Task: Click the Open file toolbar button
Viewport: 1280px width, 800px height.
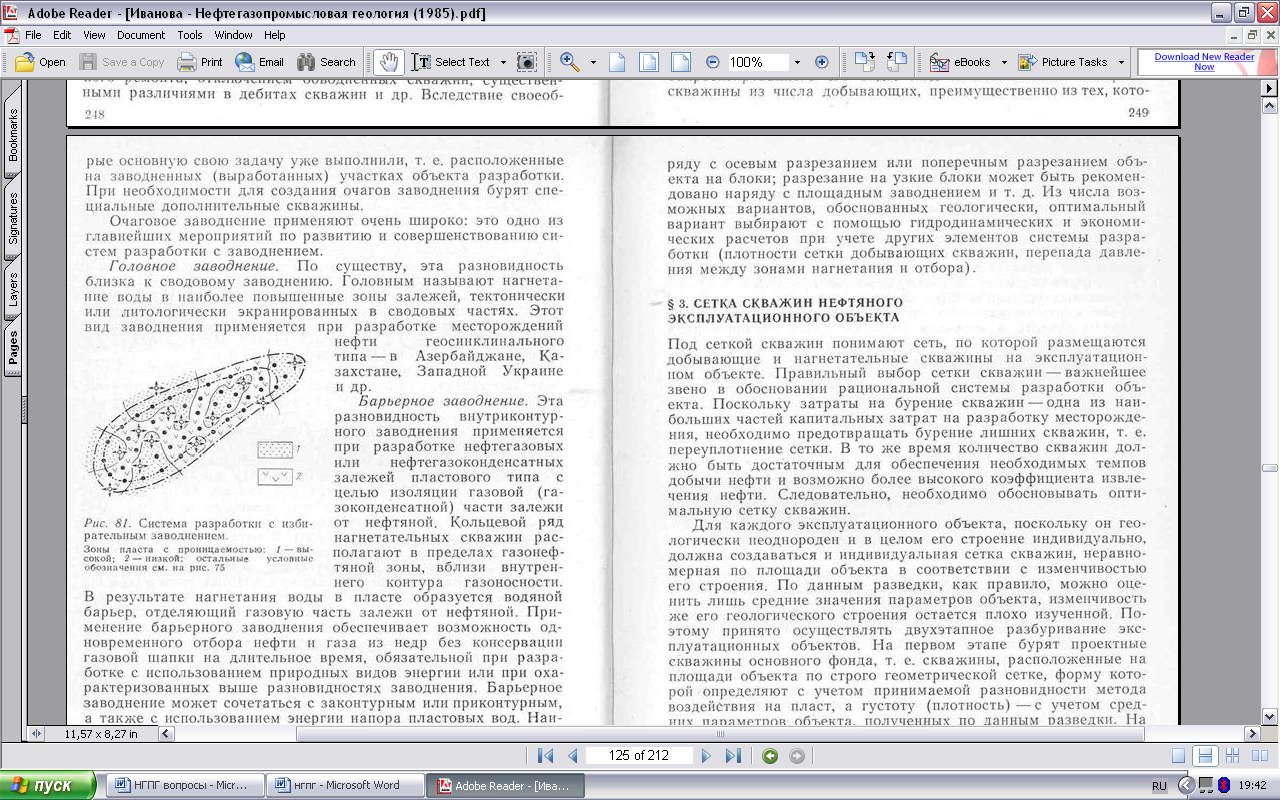Action: [x=40, y=62]
